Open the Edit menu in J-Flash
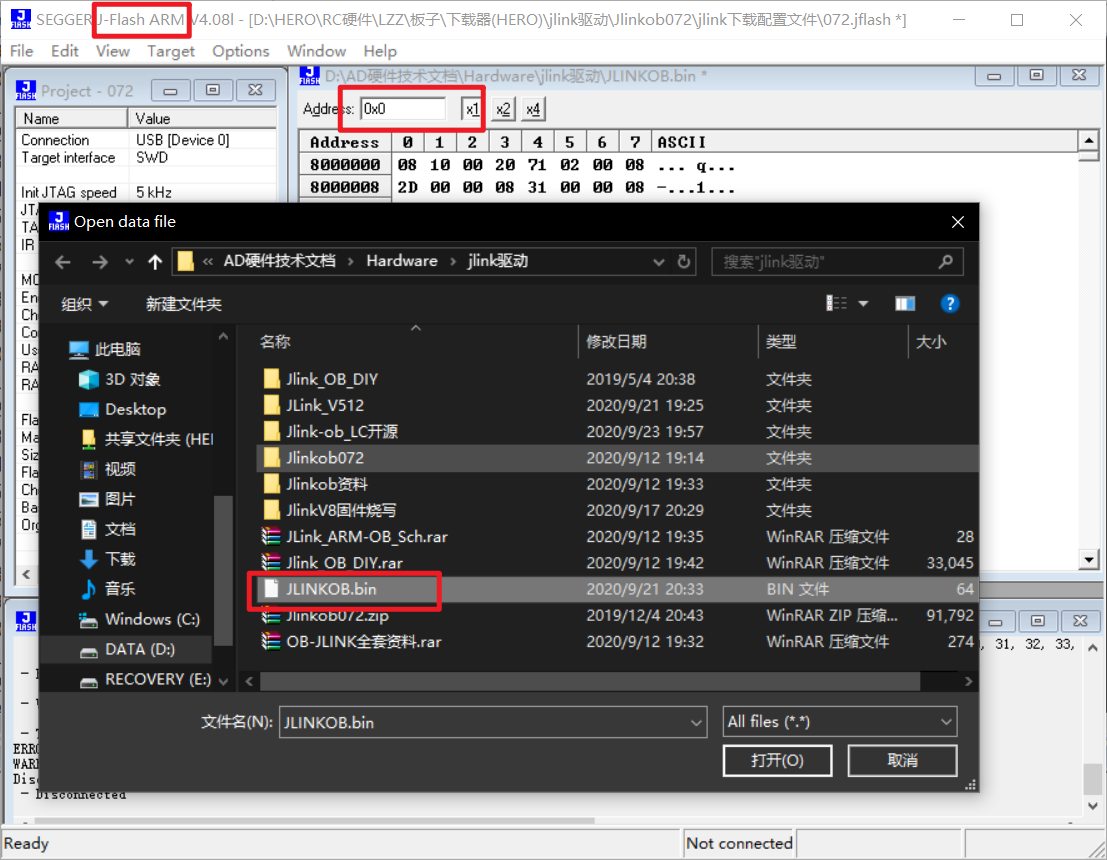 pos(64,51)
